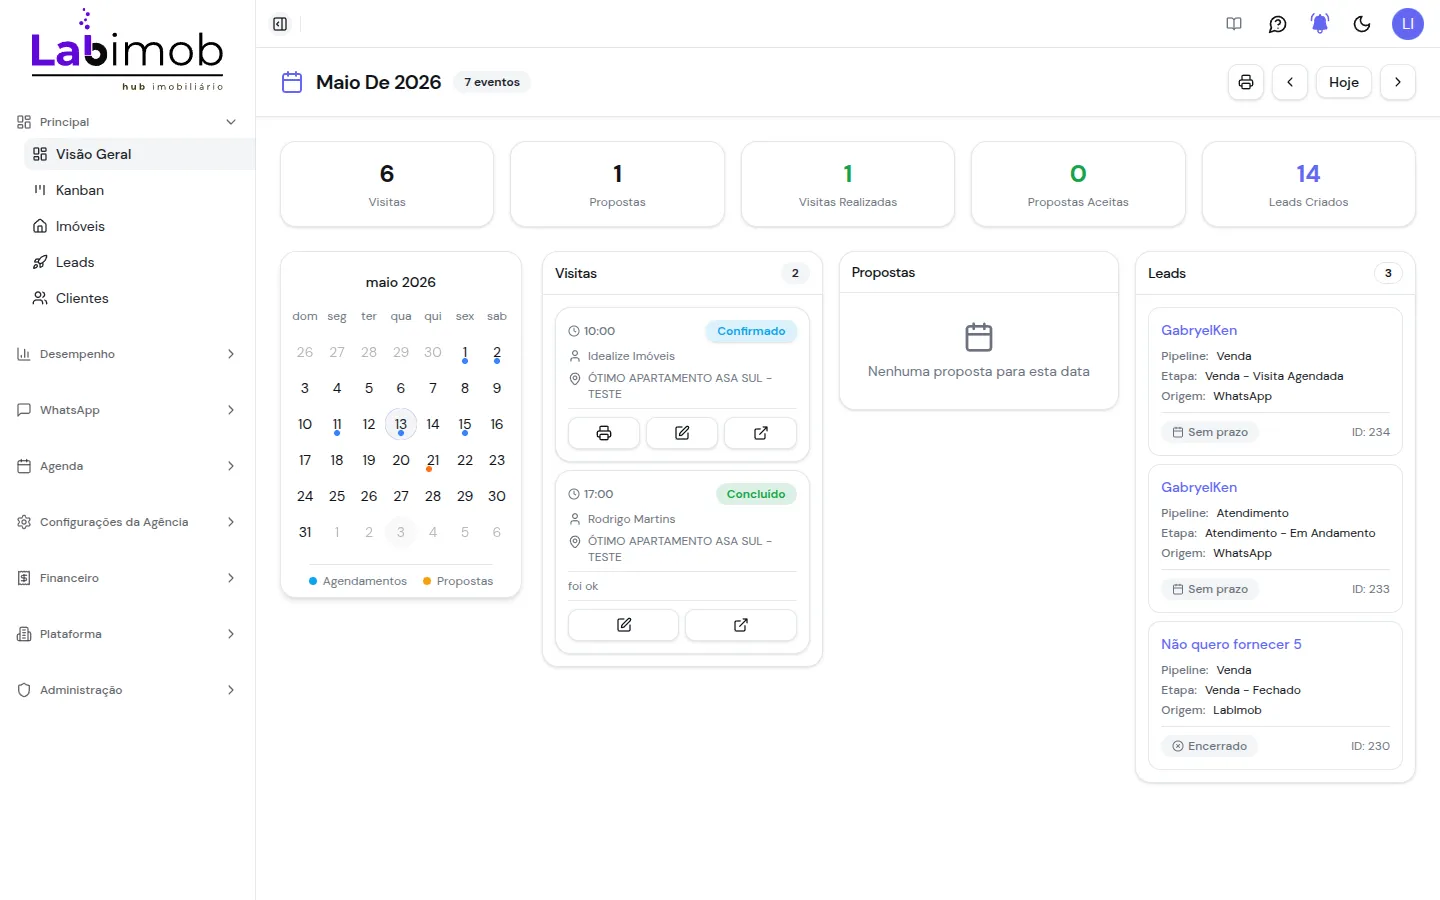Click the Hoje button

1344,82
